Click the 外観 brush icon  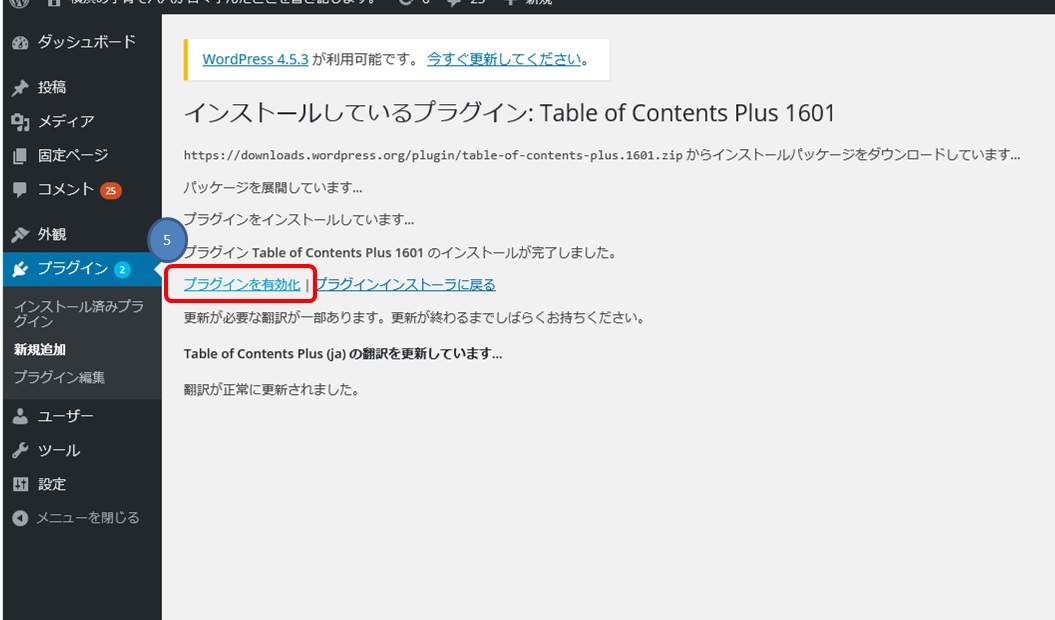click(x=21, y=233)
